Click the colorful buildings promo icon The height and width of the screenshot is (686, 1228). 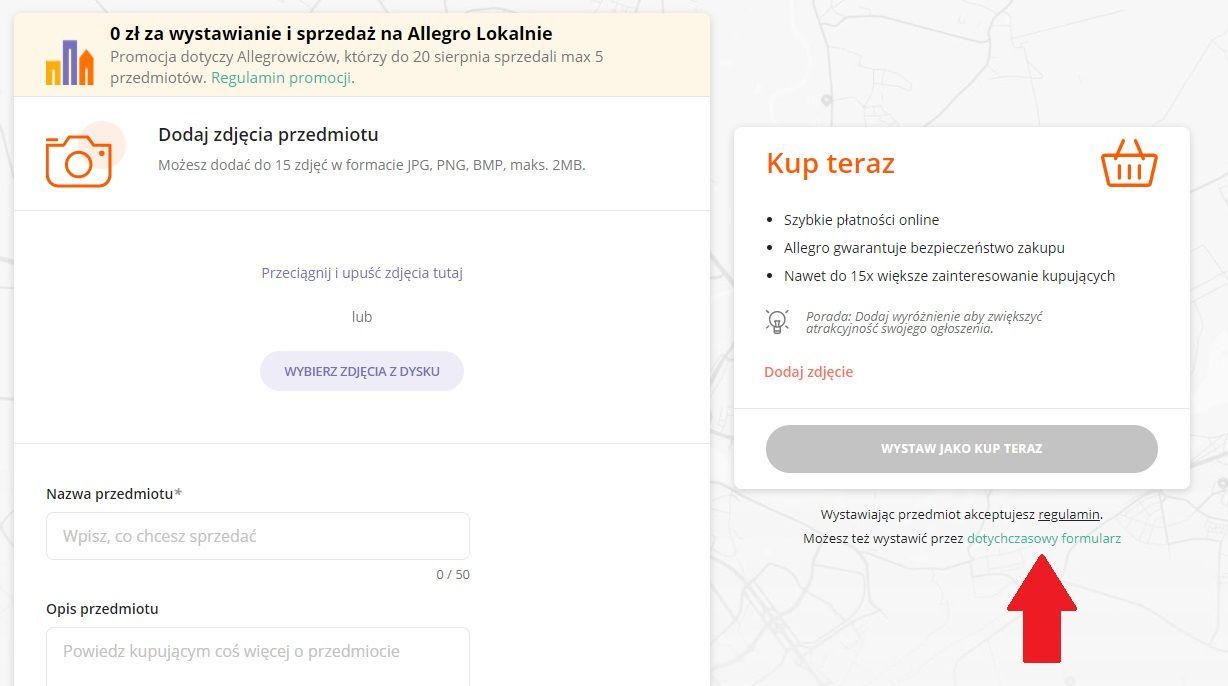69,63
